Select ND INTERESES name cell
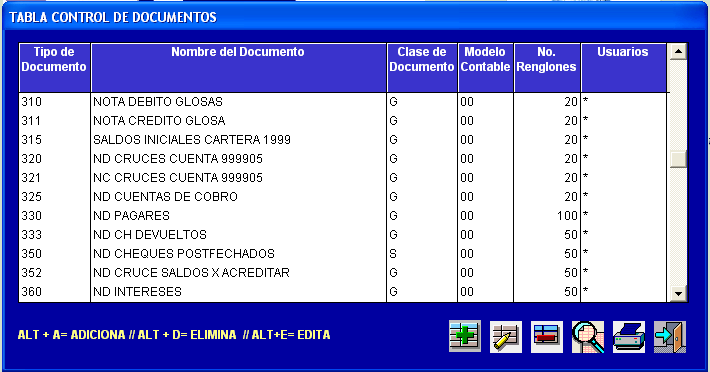This screenshot has width=710, height=372. click(238, 292)
